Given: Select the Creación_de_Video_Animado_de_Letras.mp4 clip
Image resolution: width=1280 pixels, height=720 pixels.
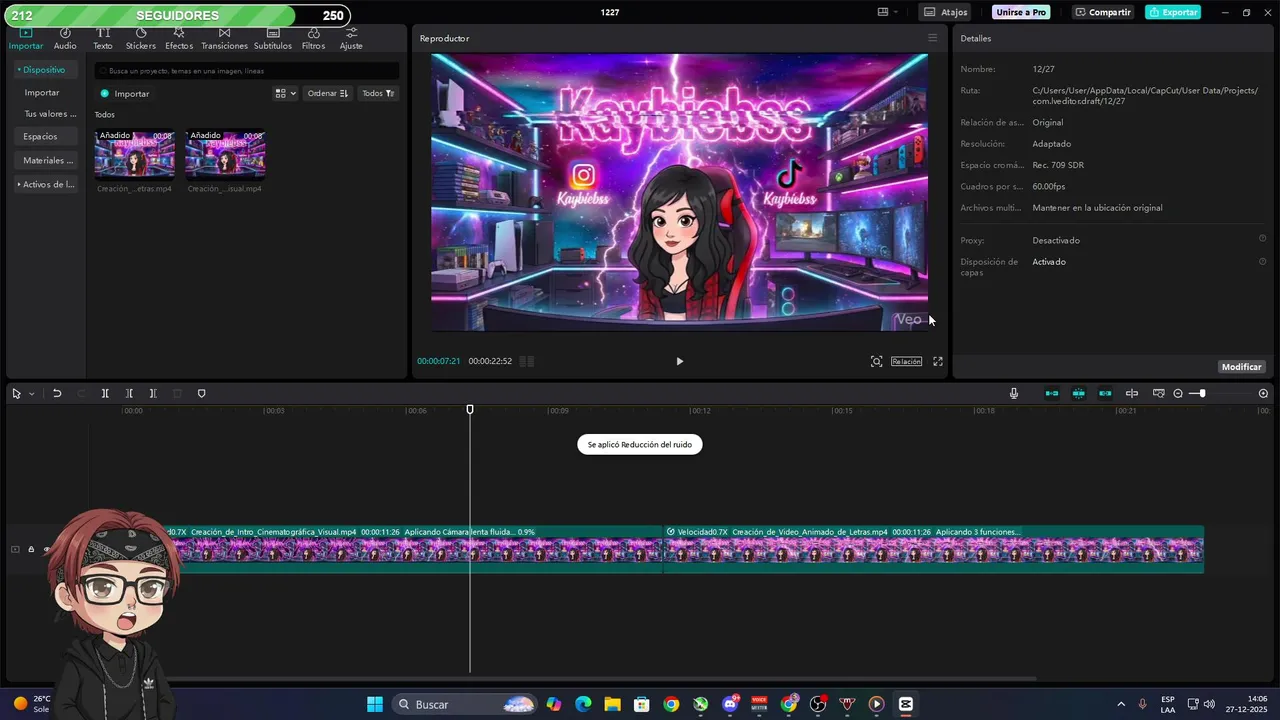Looking at the screenshot, I should pyautogui.click(x=934, y=549).
